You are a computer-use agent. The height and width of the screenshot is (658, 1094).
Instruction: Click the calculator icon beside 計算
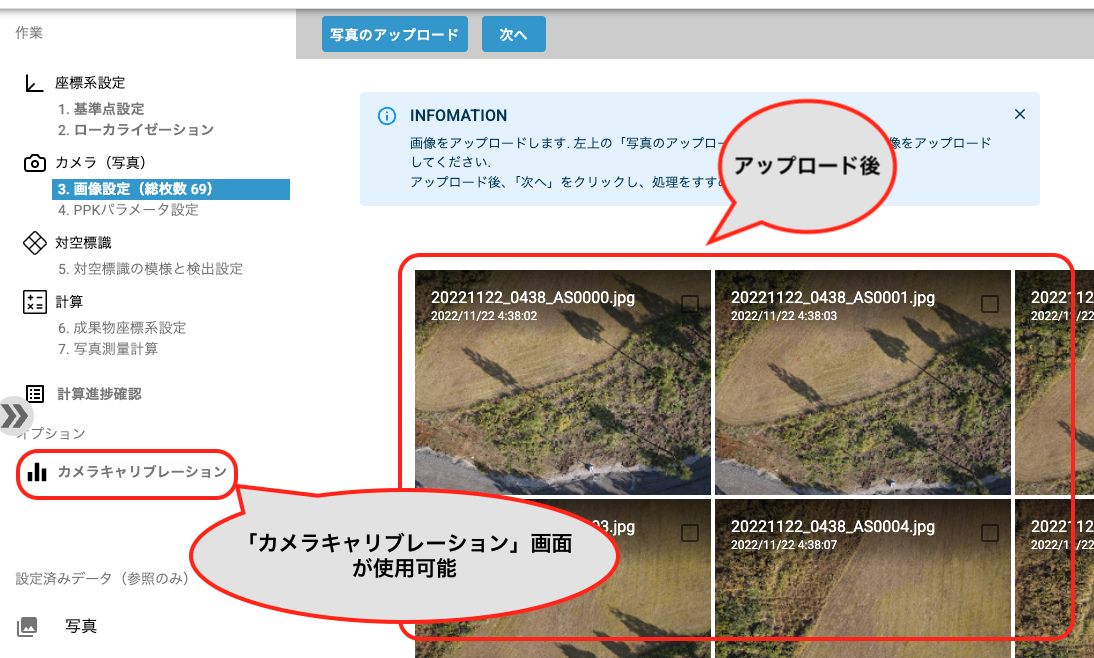(x=35, y=302)
